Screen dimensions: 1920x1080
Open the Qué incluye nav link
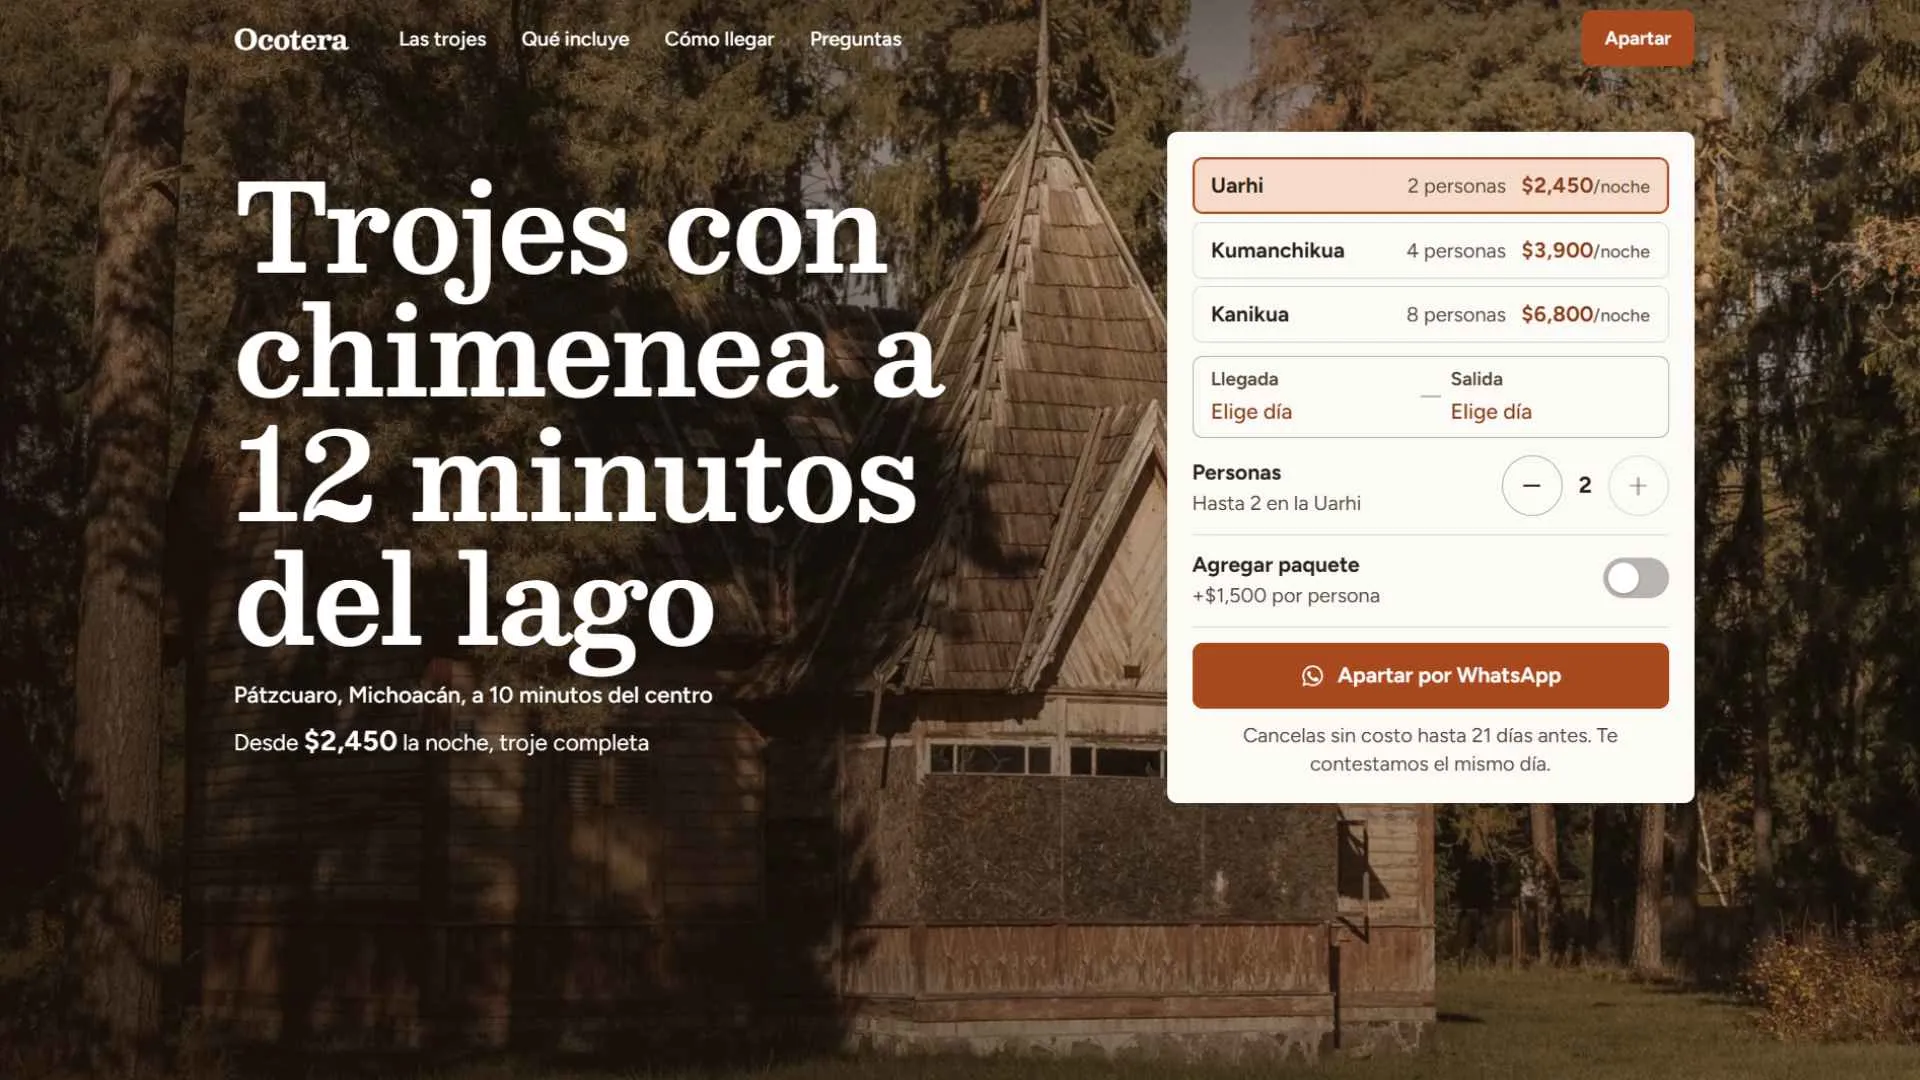(x=575, y=39)
